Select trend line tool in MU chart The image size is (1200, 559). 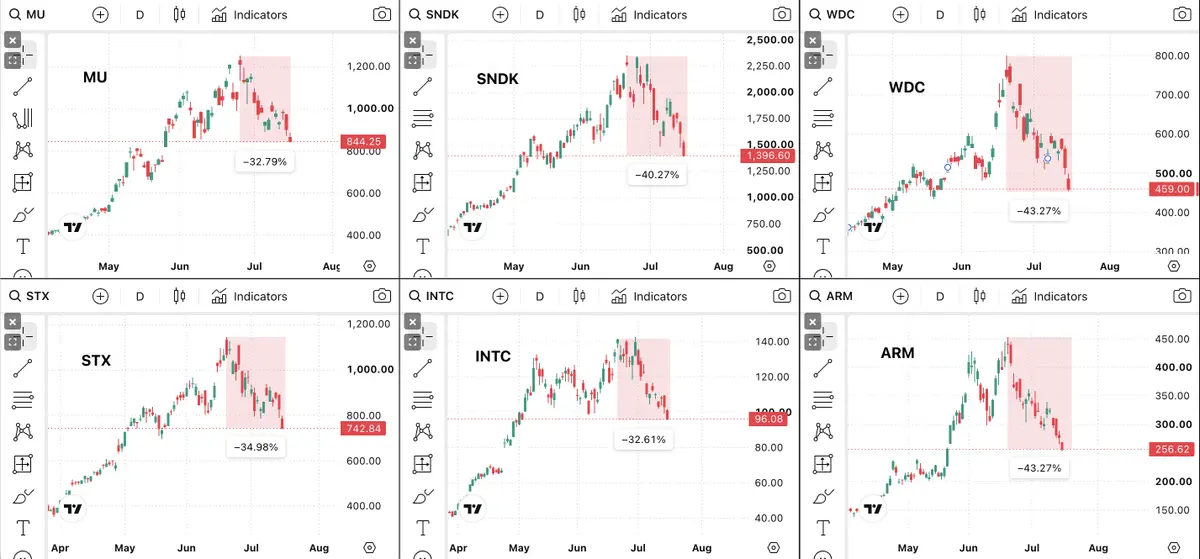(22, 86)
